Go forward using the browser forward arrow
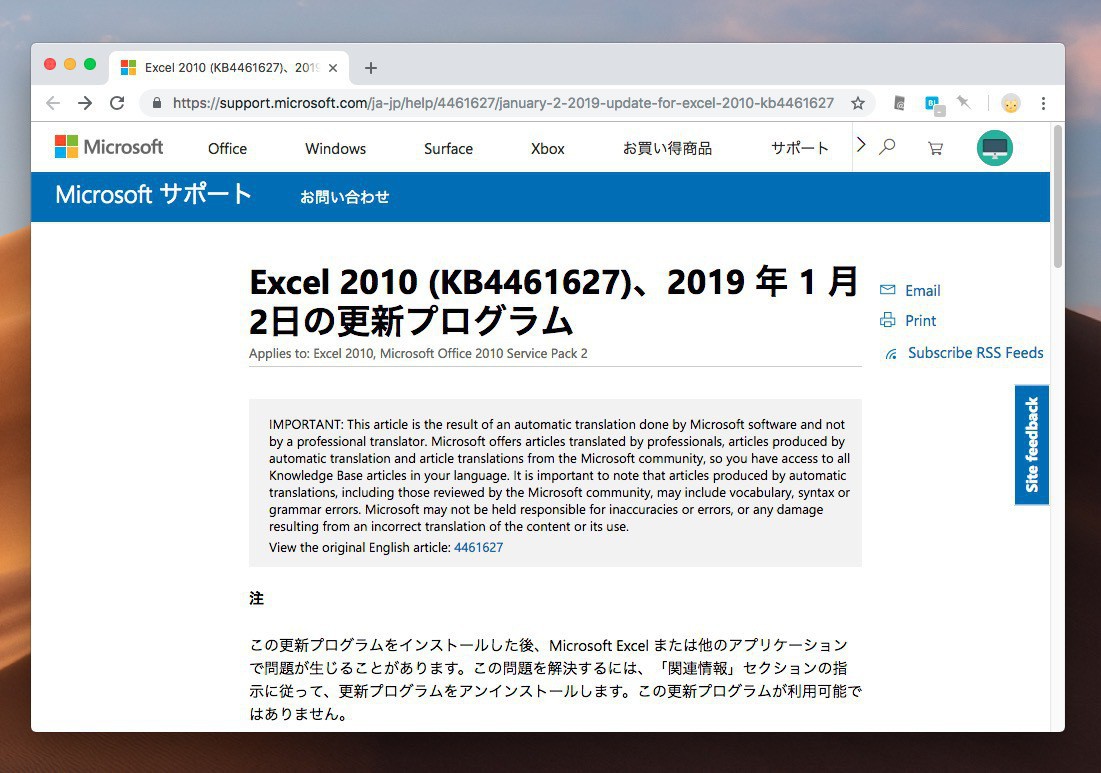 85,103
